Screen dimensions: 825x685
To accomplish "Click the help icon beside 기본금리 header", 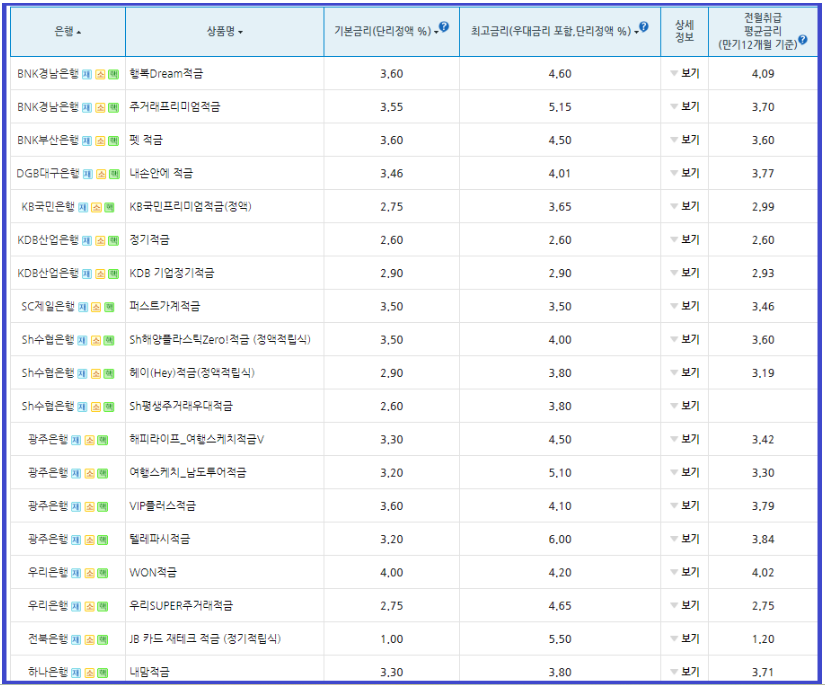I will (444, 27).
